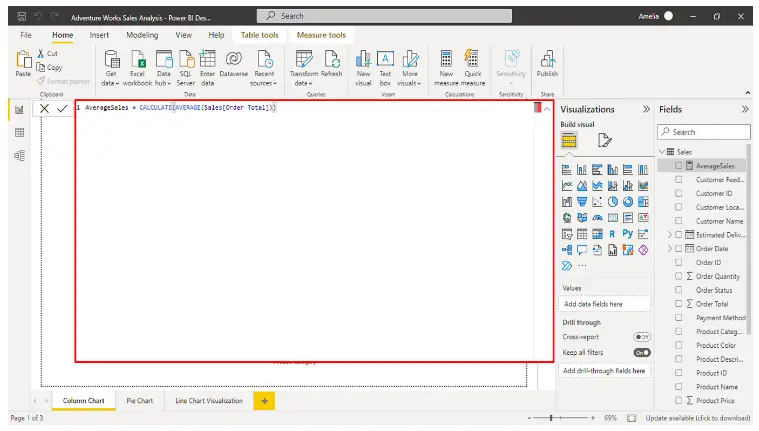Image resolution: width=759 pixels, height=431 pixels.
Task: Commit the formula with the checkmark icon
Action: [62, 108]
